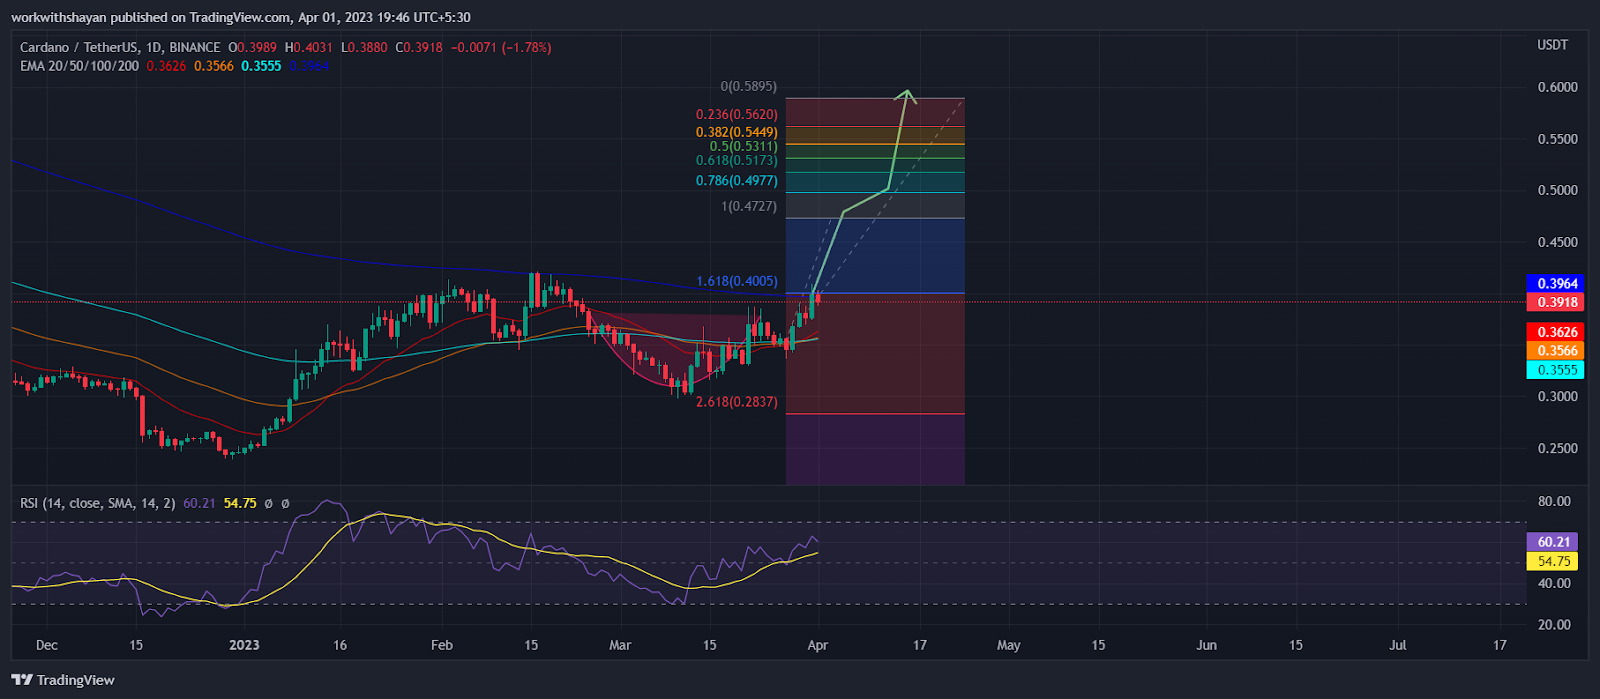The image size is (1600, 699).
Task: Click the 16 label on time axis
Action: tap(340, 646)
